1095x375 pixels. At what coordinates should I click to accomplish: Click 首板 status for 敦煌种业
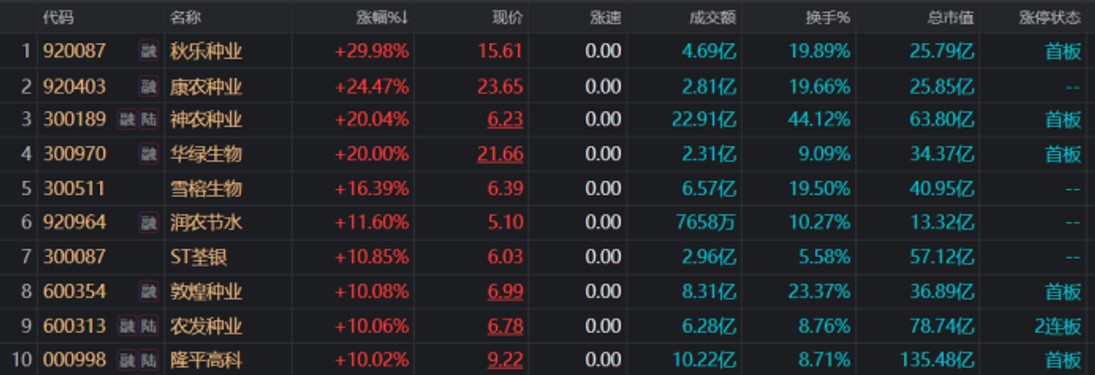[x=1063, y=291]
